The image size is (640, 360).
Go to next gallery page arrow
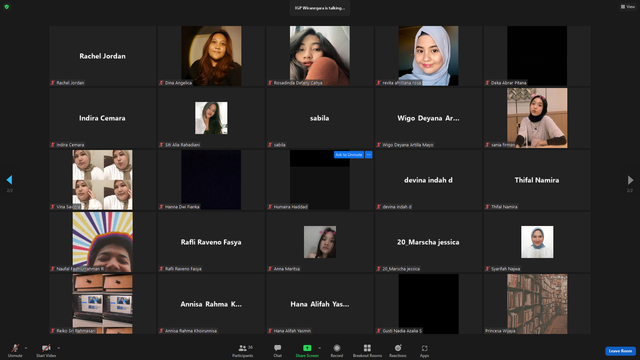coord(630,180)
